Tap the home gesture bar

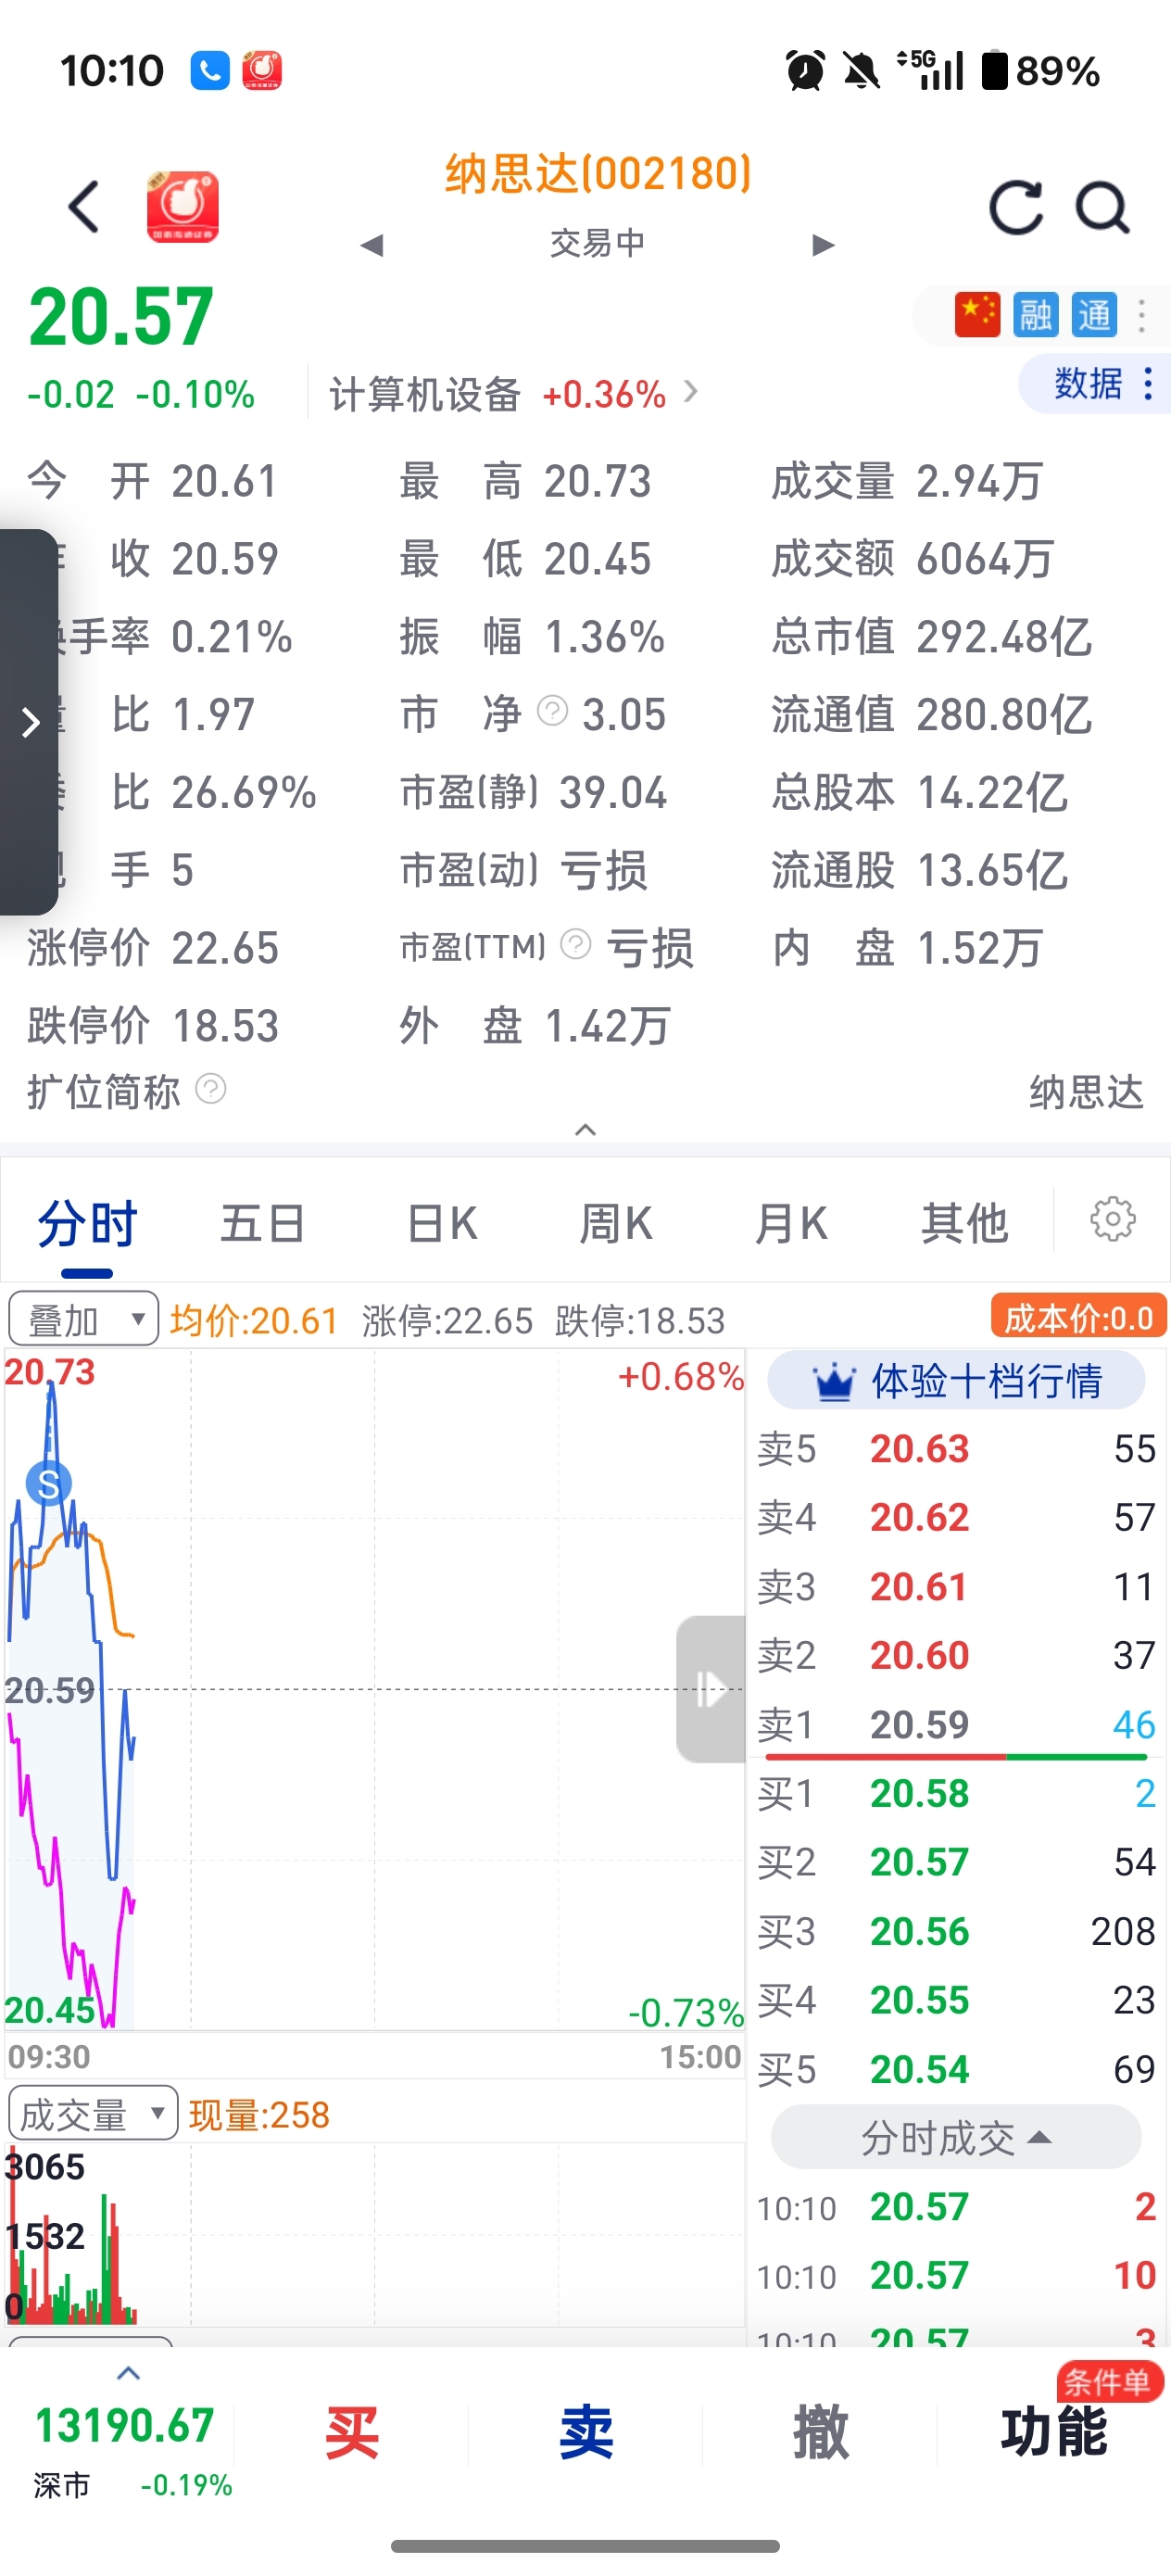pyautogui.click(x=585, y=2546)
